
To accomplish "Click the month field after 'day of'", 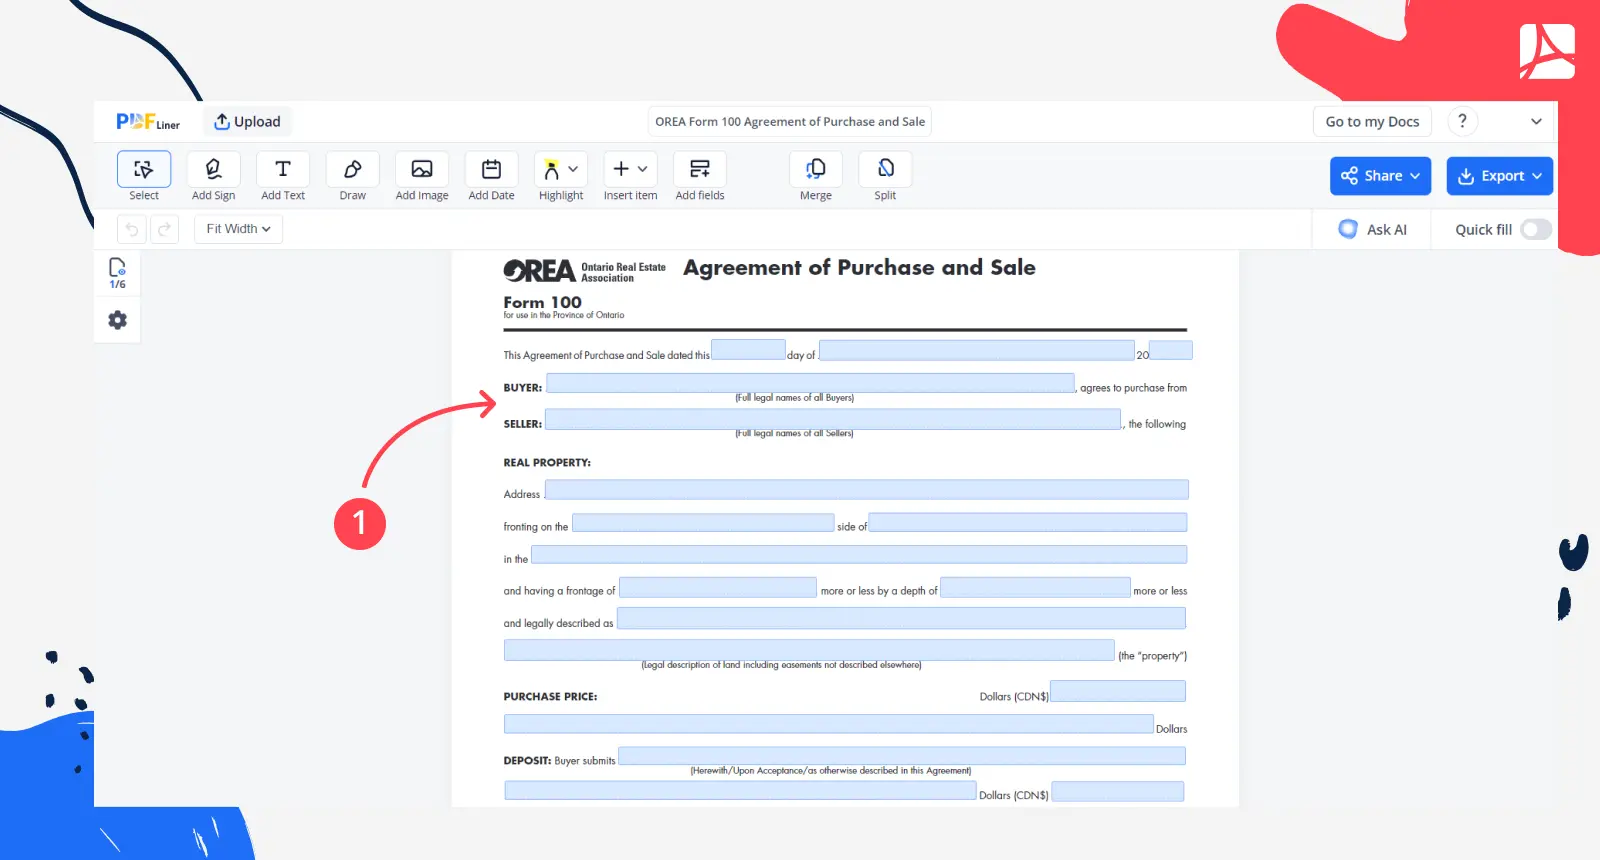I will pyautogui.click(x=976, y=350).
